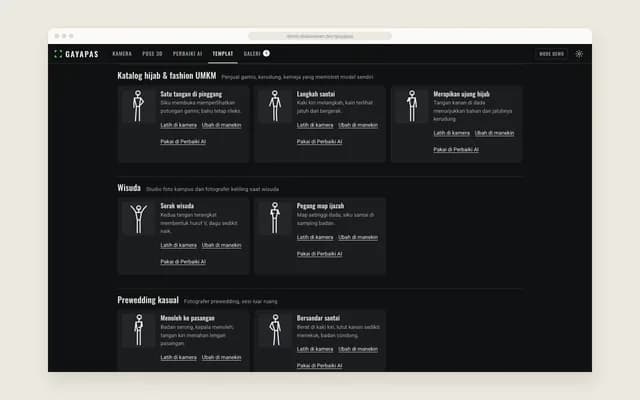Click the 'Bersandar santai' card title

[318, 318]
